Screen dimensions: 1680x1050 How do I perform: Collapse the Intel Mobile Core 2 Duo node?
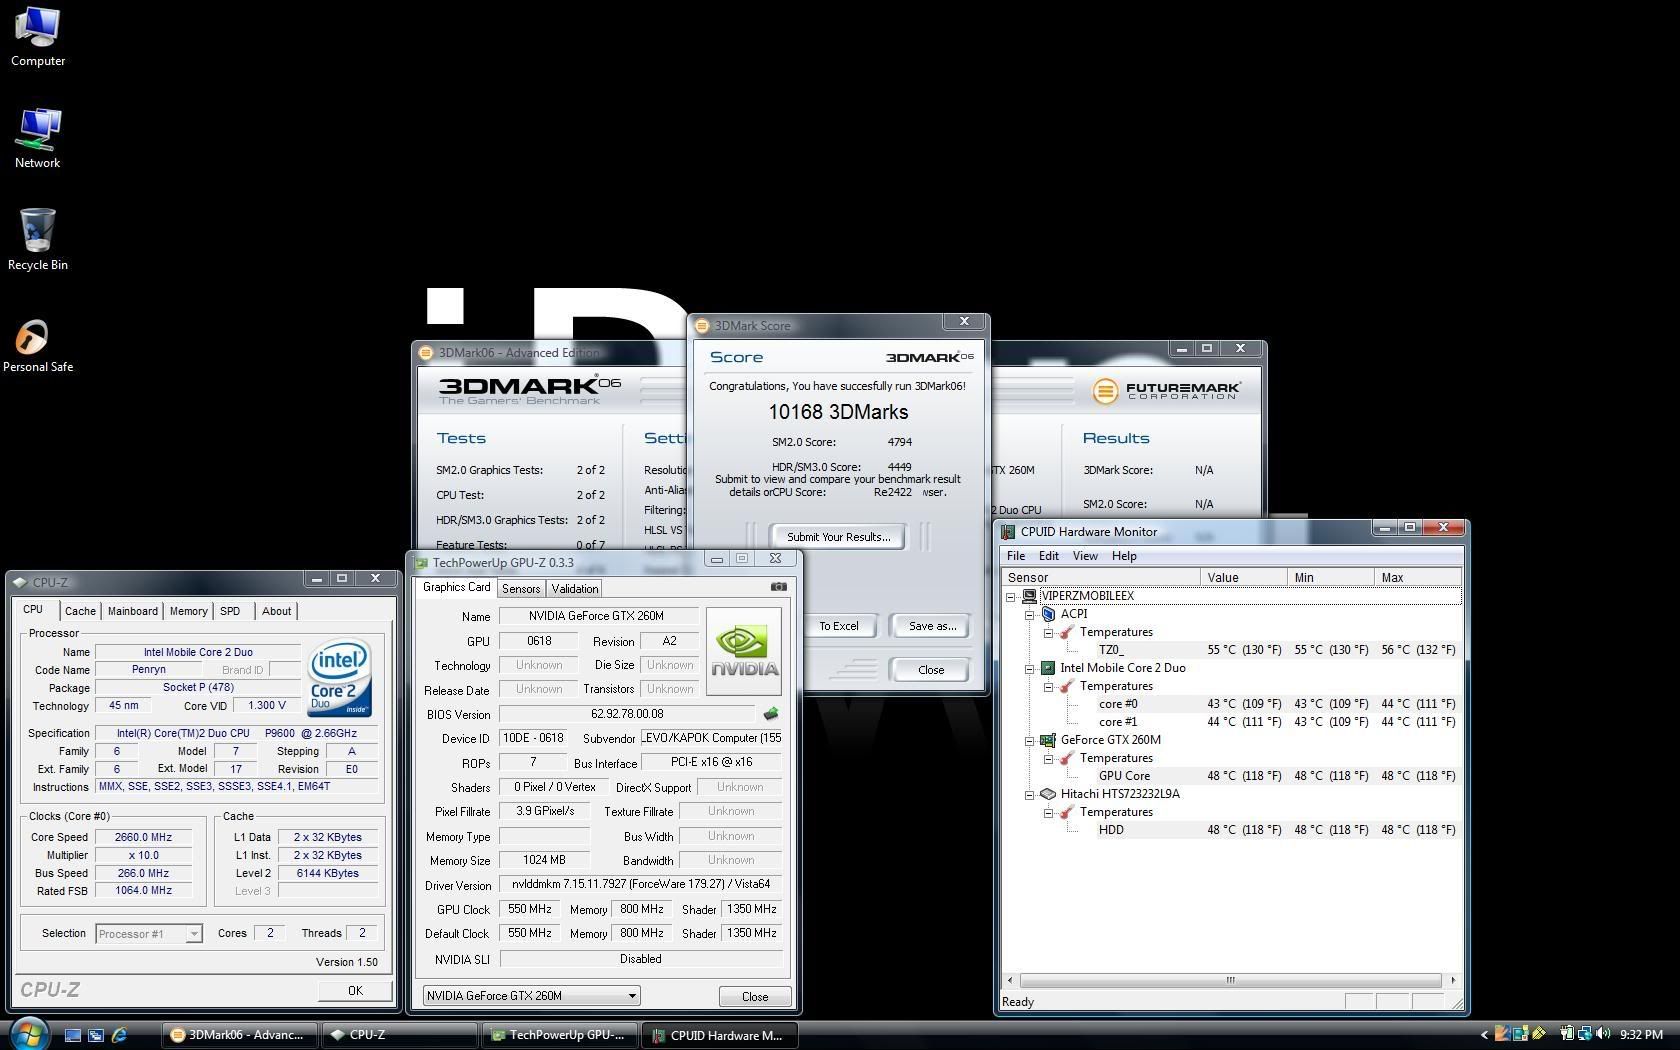click(1029, 669)
